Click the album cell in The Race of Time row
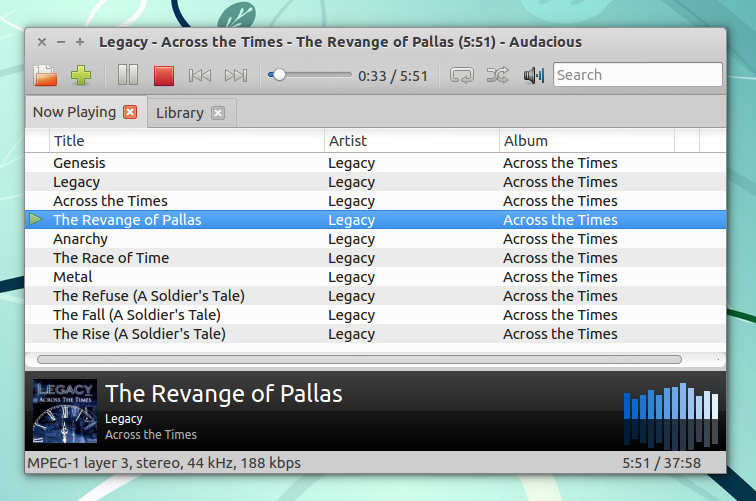This screenshot has width=756, height=501. pyautogui.click(x=560, y=258)
